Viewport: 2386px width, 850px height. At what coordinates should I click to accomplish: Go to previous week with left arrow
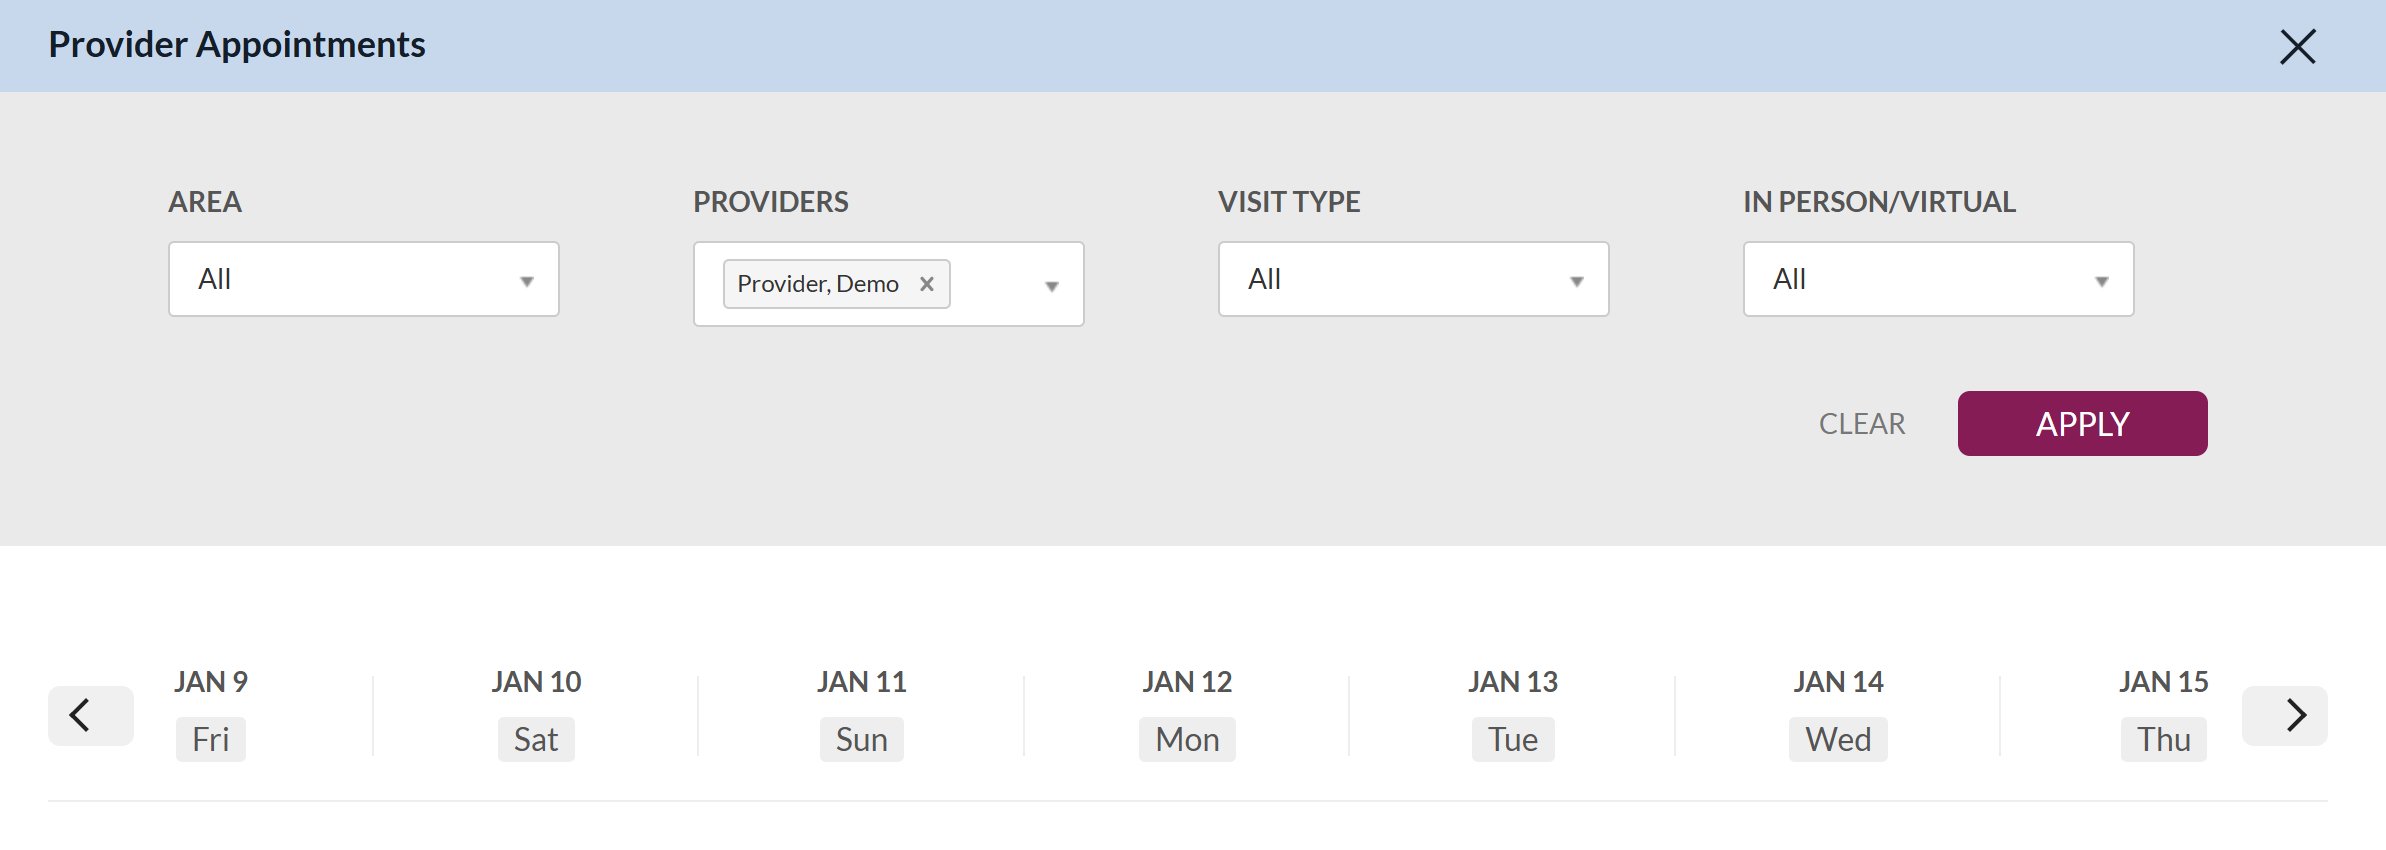90,715
